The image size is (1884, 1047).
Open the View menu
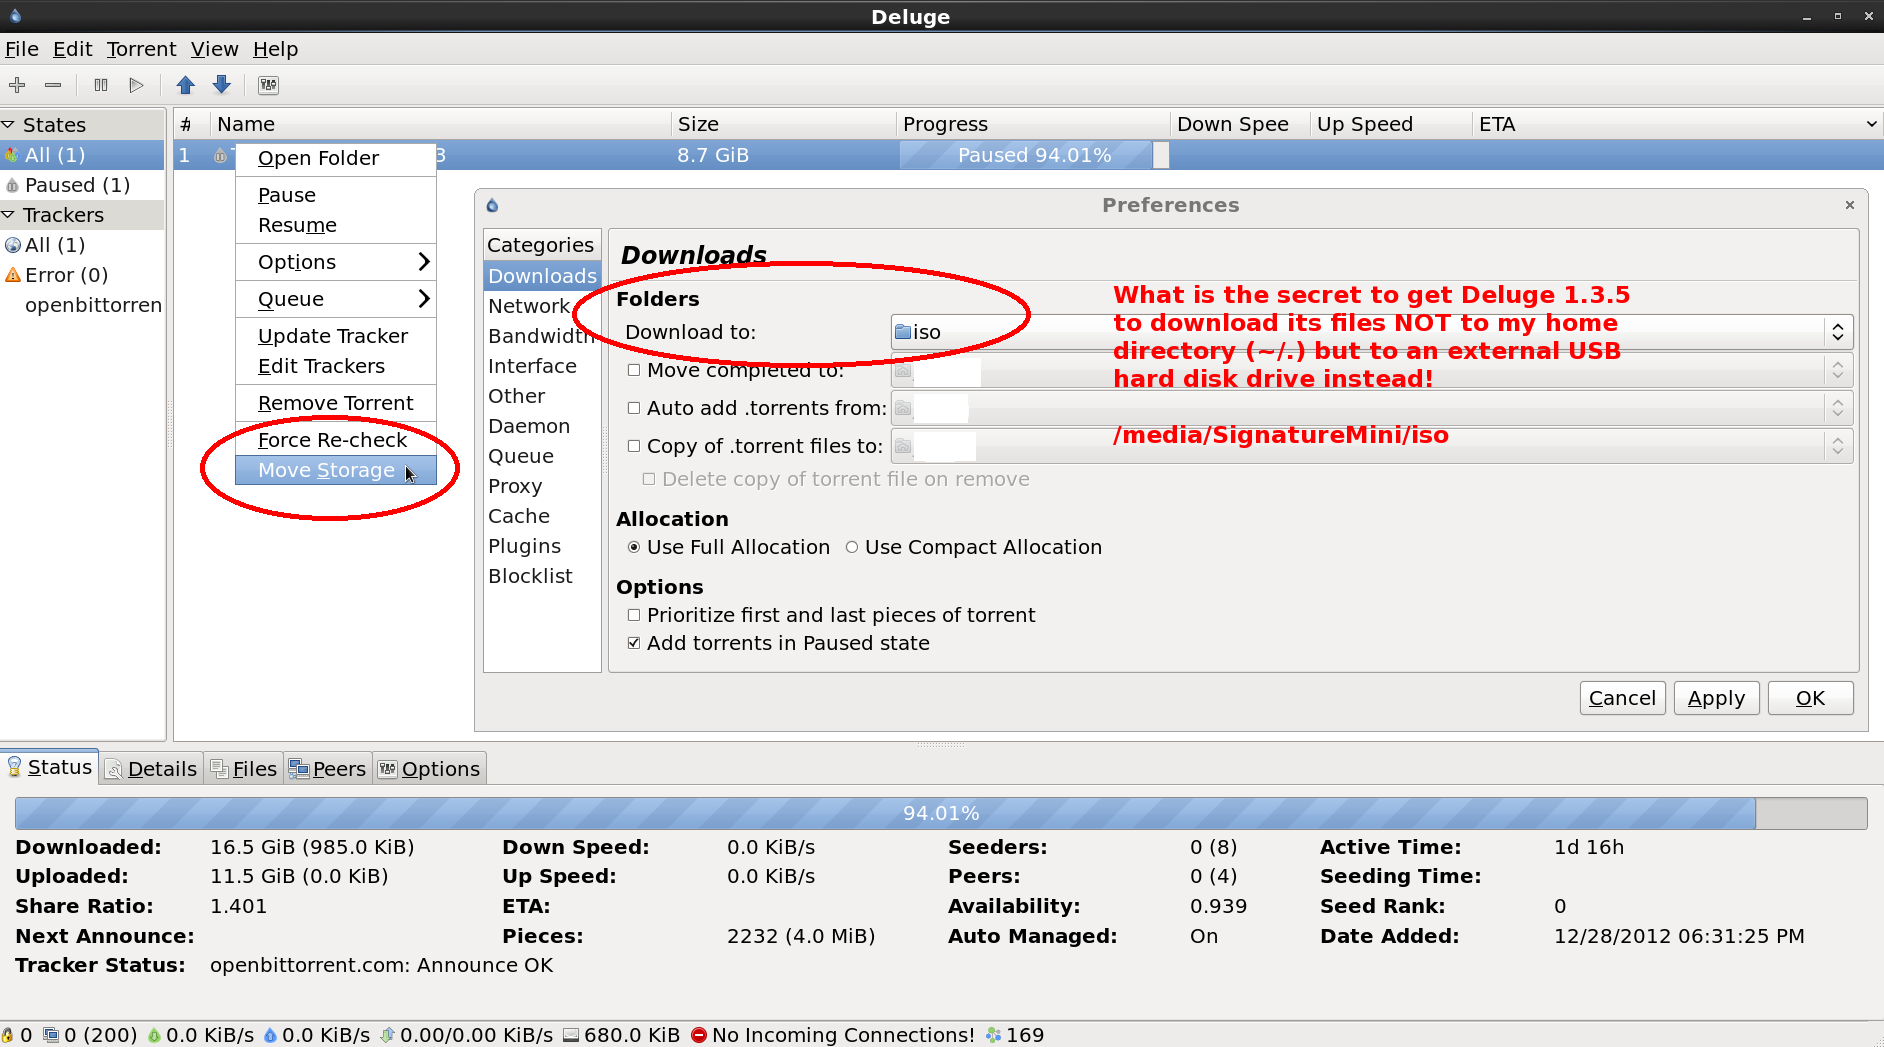click(215, 49)
